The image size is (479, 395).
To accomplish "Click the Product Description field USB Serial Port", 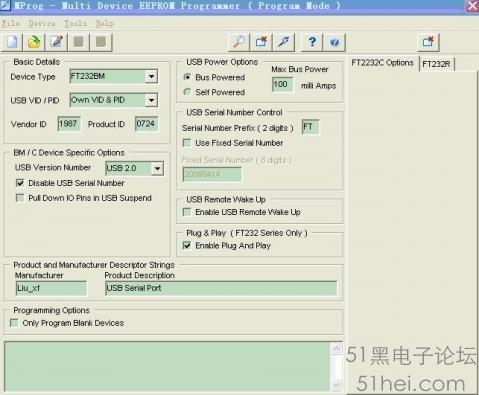I will (221, 288).
